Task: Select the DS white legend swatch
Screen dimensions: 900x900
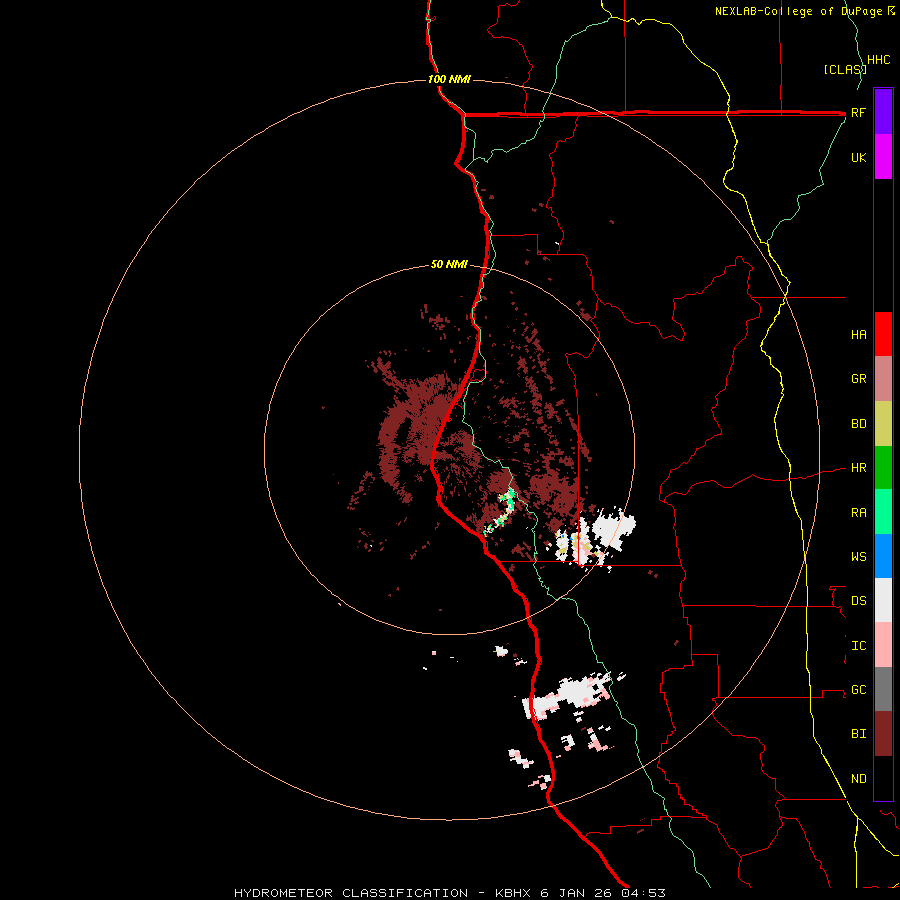Action: point(883,600)
